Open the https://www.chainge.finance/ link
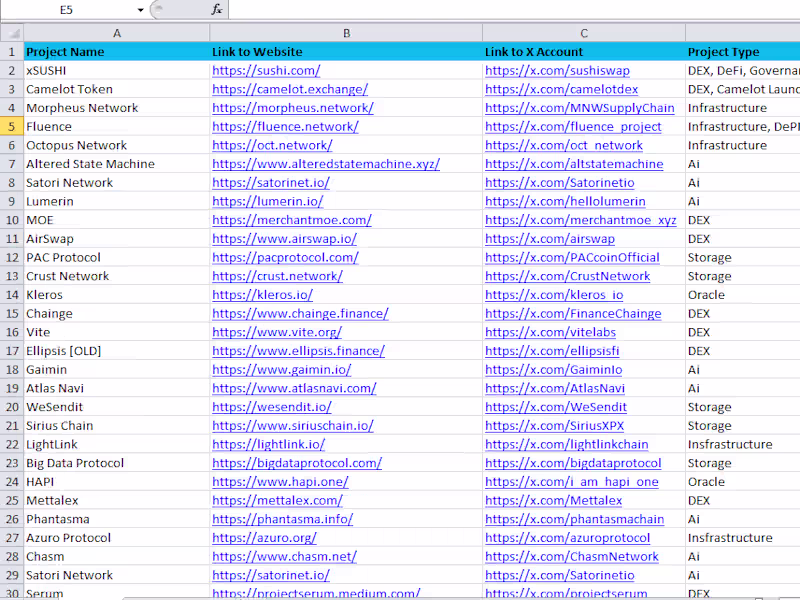 [300, 314]
